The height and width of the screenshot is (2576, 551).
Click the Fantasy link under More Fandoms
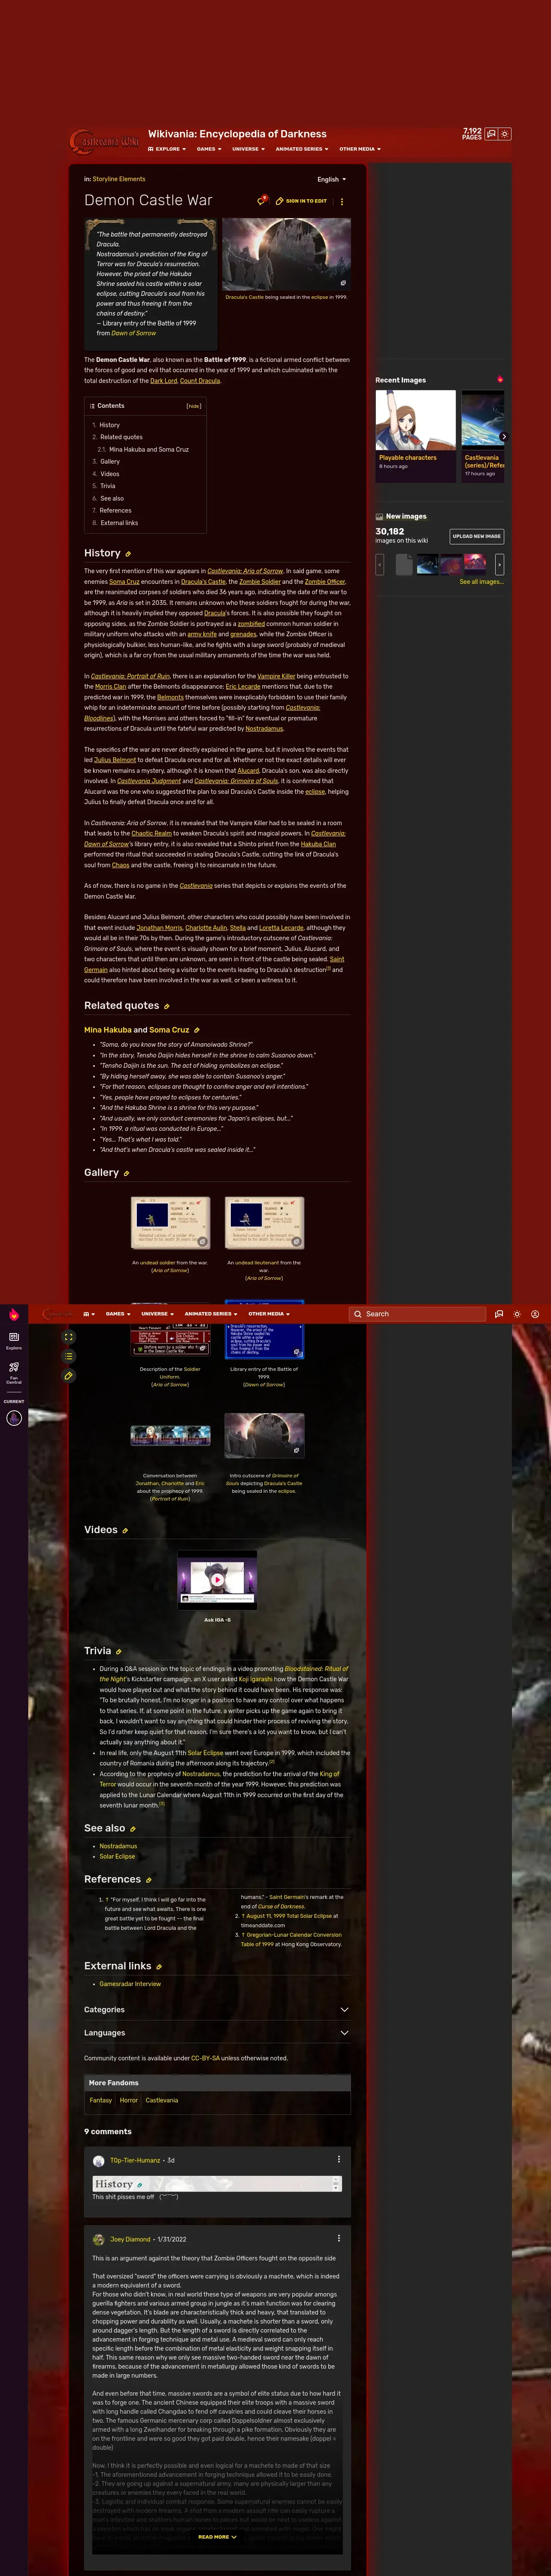point(100,2100)
